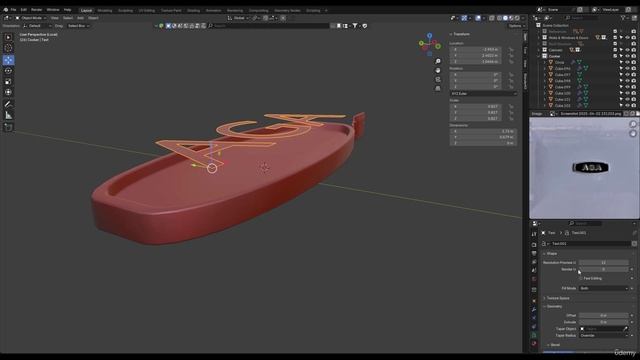
Task: Open the Fill Mode dropdown
Action: coord(604,288)
